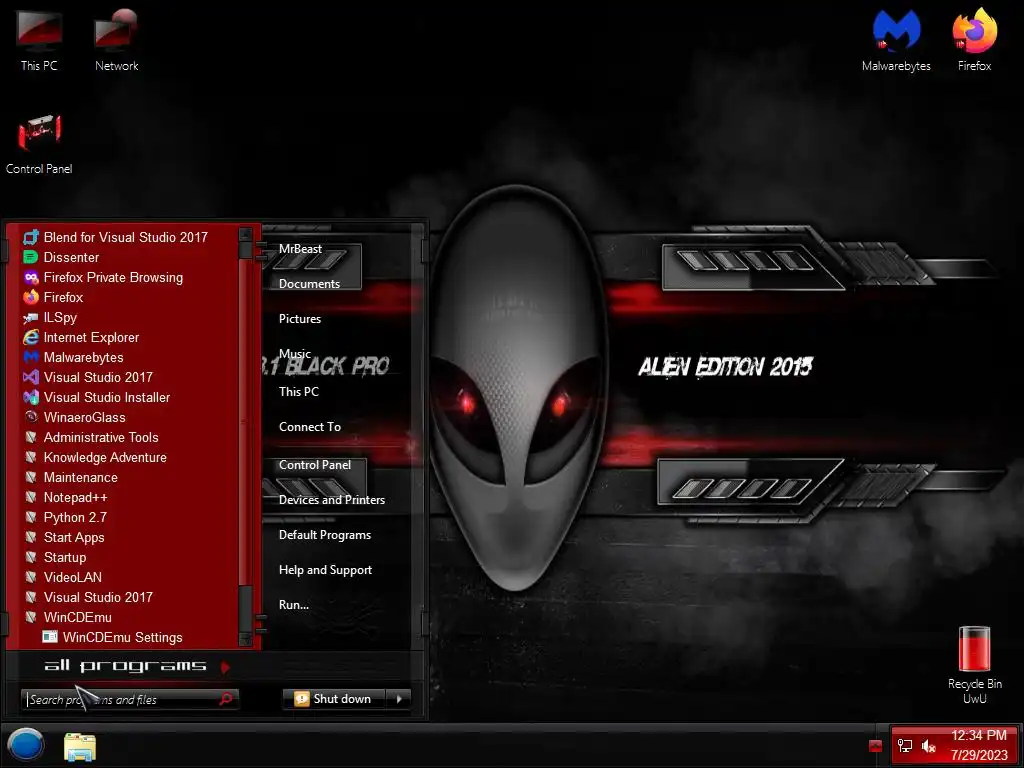The image size is (1024, 768).
Task: Open MrBeast user folder link
Action: pos(300,249)
